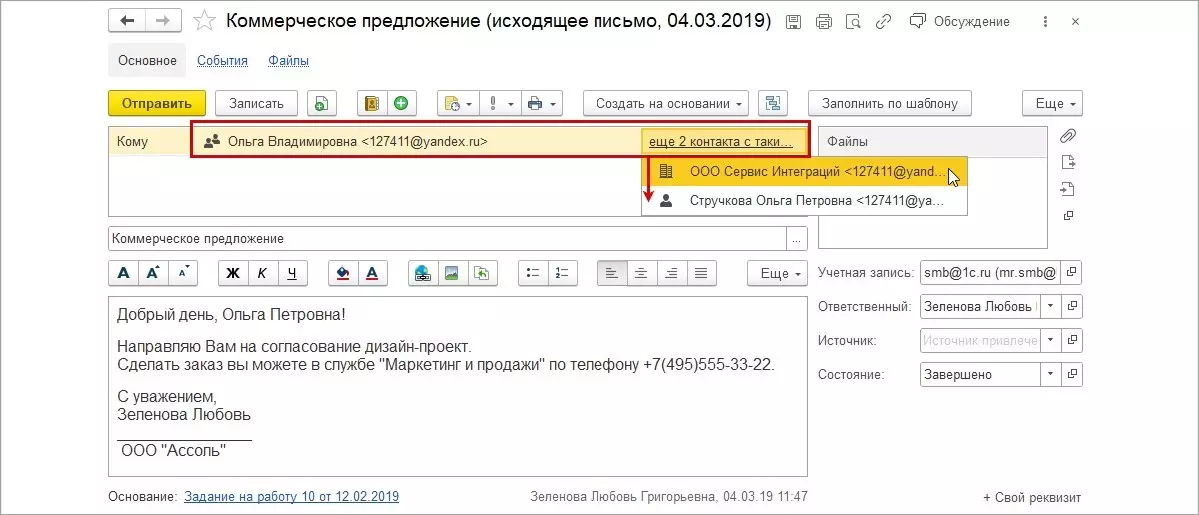
Task: Increase font size with A-up icon
Action: tap(154, 273)
